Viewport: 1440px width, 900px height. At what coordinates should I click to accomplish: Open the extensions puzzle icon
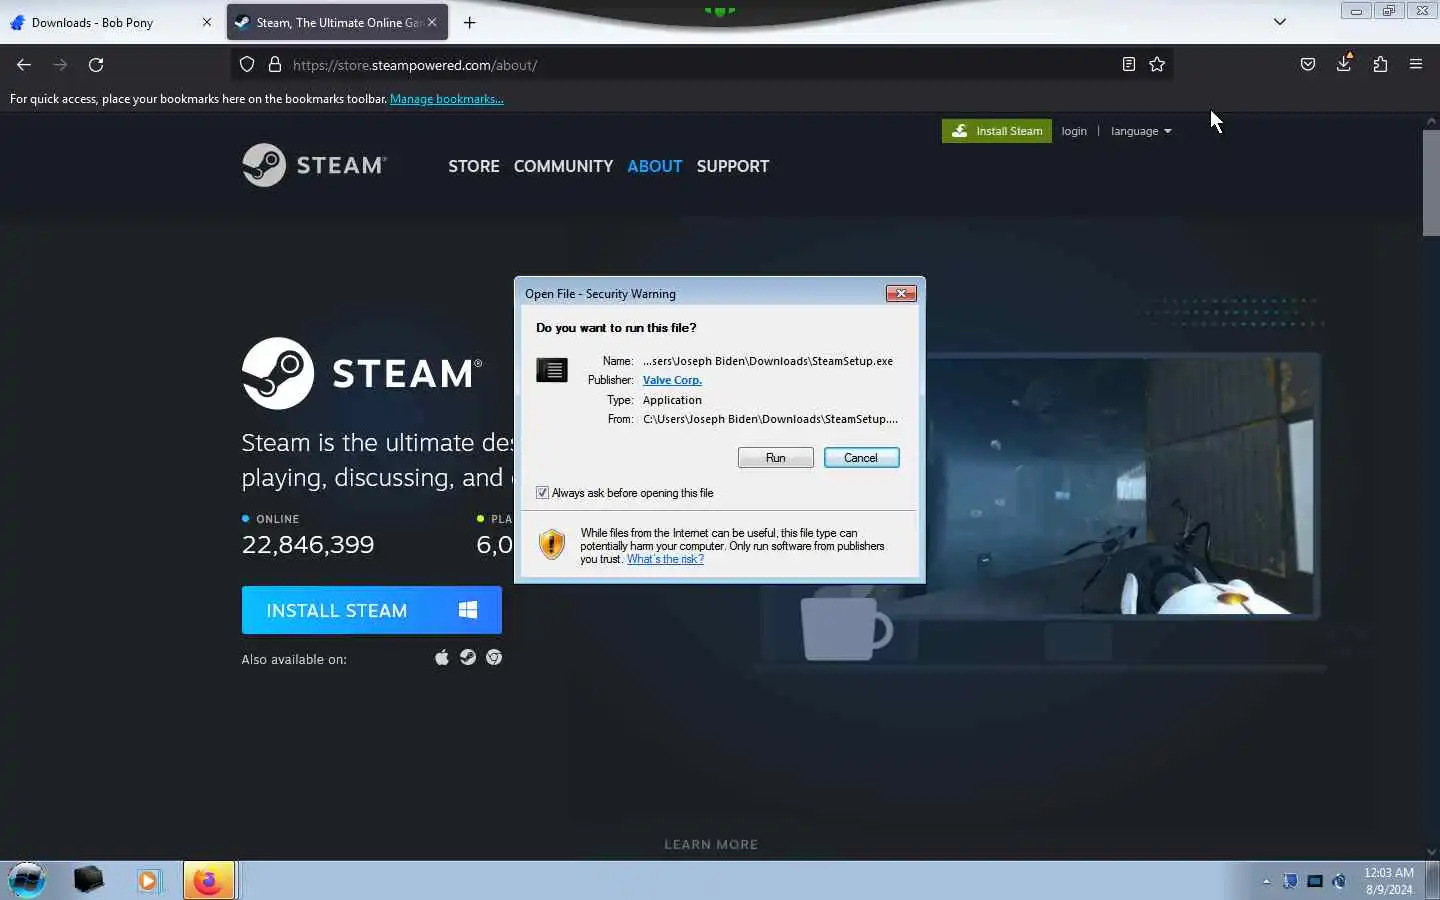(1380, 65)
